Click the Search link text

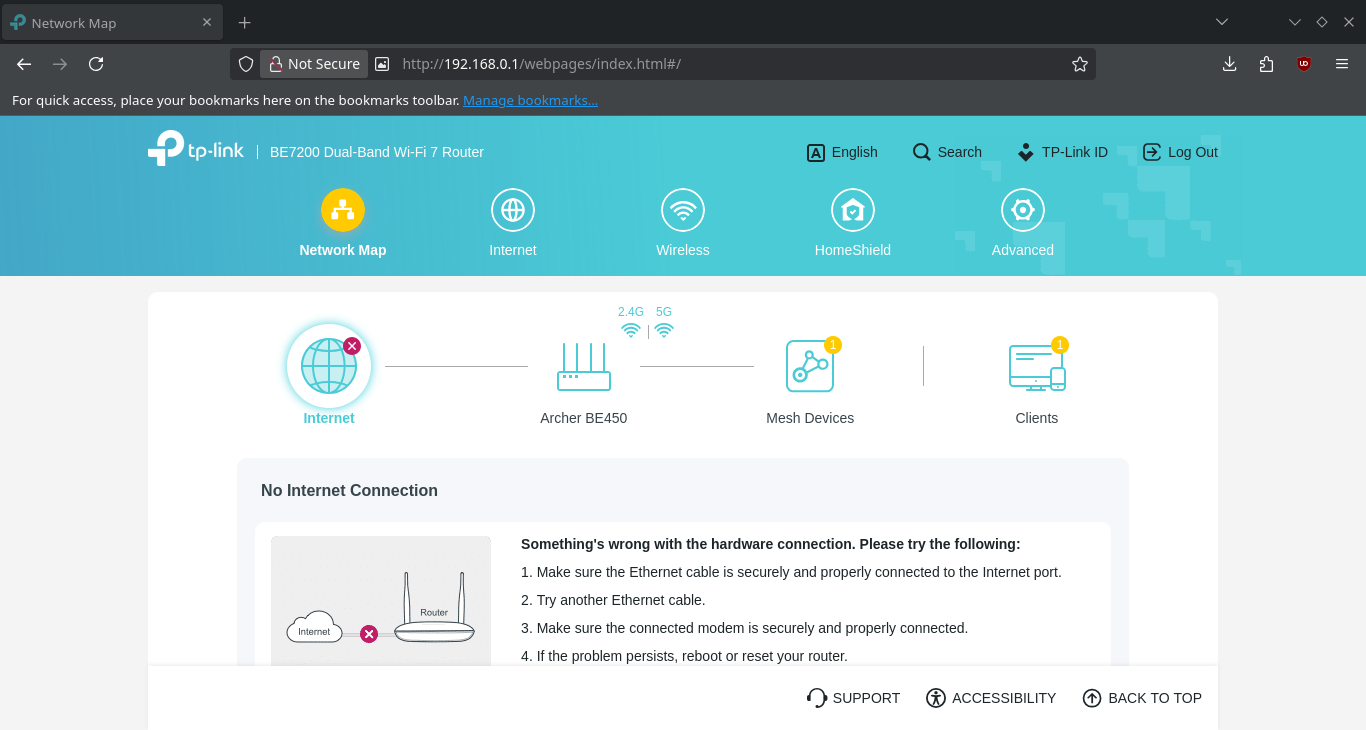(960, 152)
